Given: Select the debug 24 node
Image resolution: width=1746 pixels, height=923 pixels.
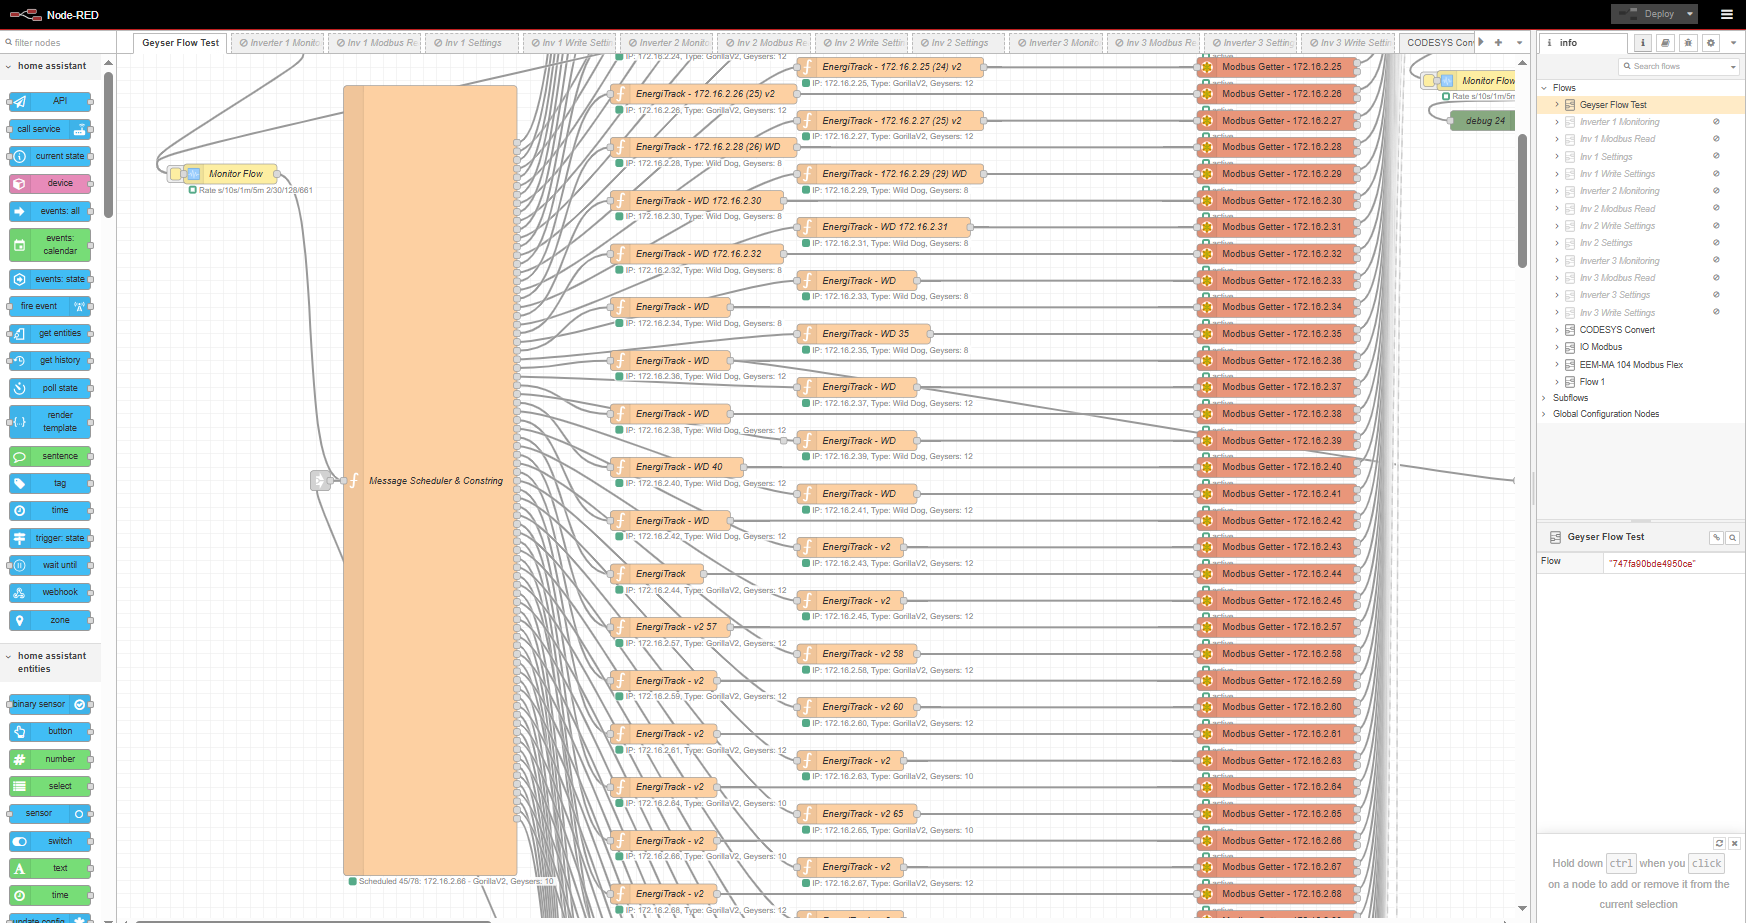Looking at the screenshot, I should [x=1484, y=121].
